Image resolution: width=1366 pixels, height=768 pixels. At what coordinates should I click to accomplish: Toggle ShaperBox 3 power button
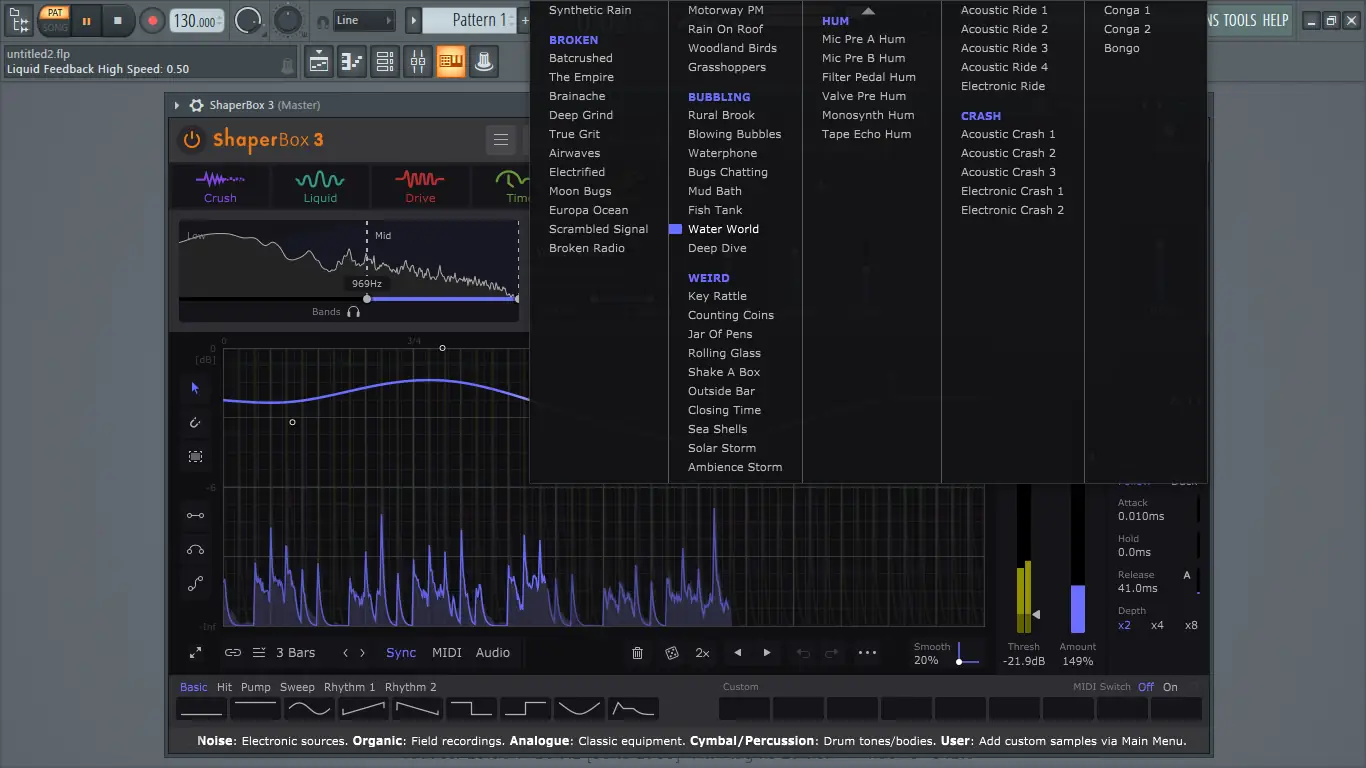point(191,140)
